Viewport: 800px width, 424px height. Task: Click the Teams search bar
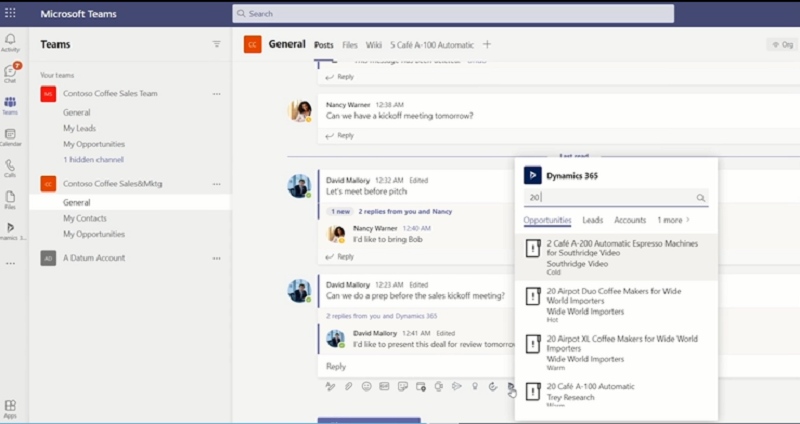tap(453, 14)
